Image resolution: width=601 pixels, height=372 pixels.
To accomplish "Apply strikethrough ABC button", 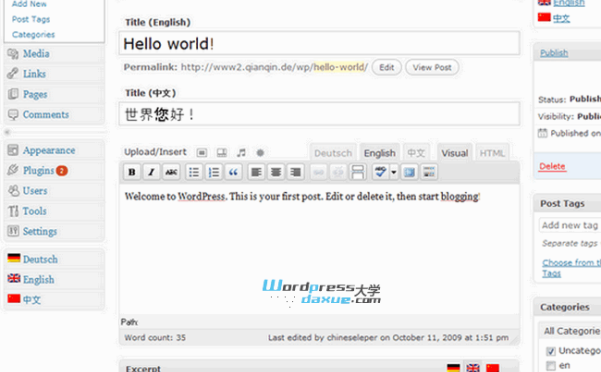I will click(171, 172).
